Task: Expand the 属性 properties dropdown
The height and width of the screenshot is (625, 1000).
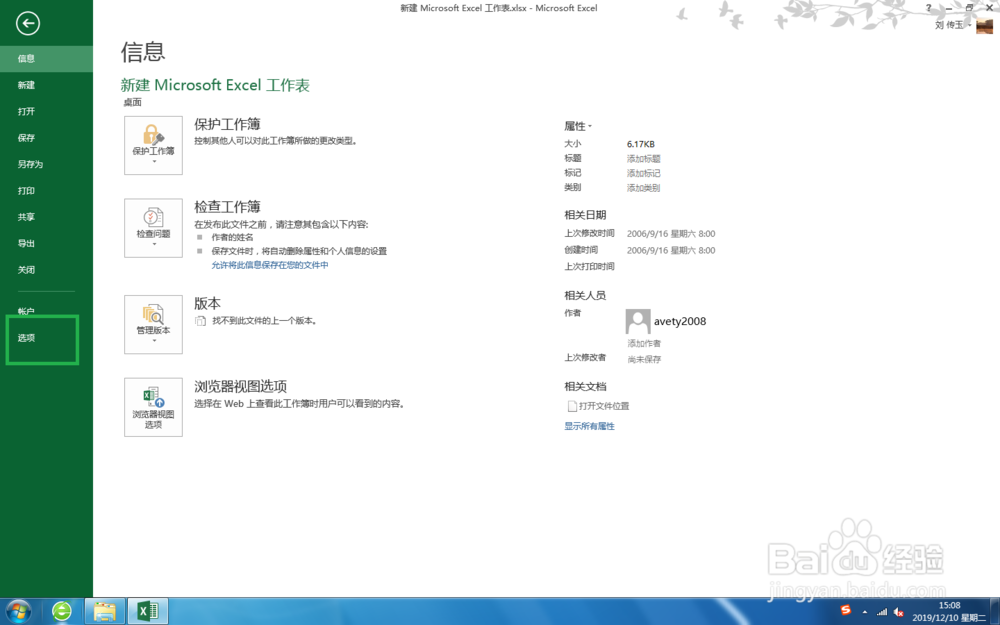Action: click(580, 126)
